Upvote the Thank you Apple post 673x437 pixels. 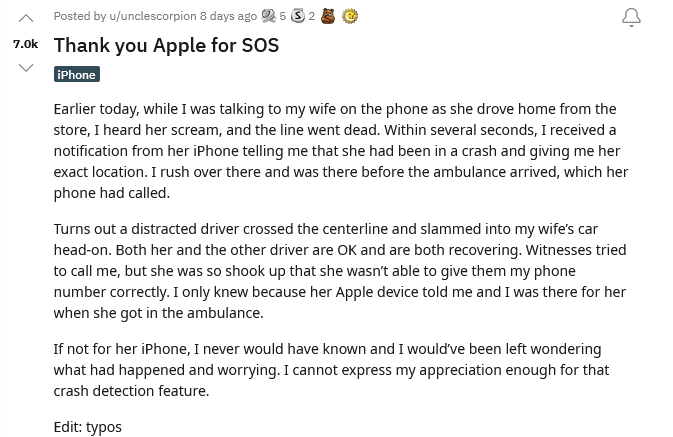[x=26, y=18]
